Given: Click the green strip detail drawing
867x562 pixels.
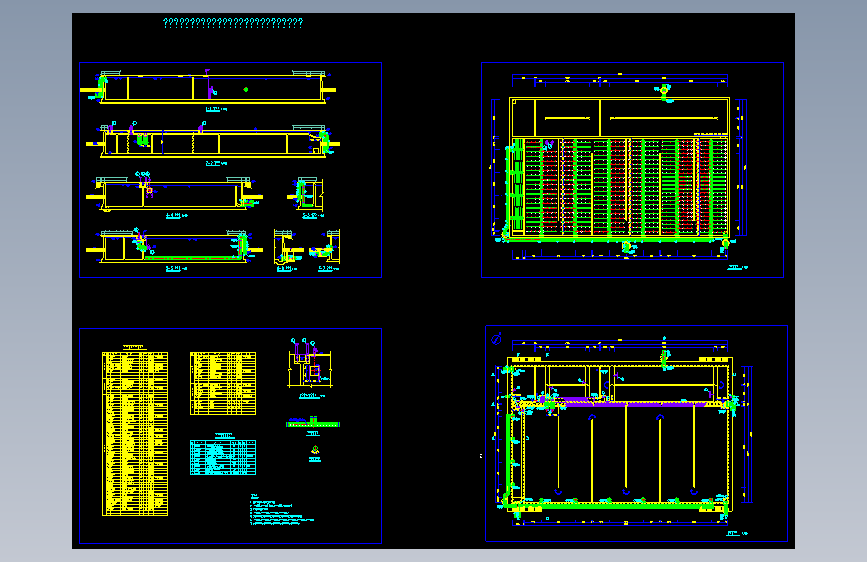Looking at the screenshot, I should click(313, 424).
